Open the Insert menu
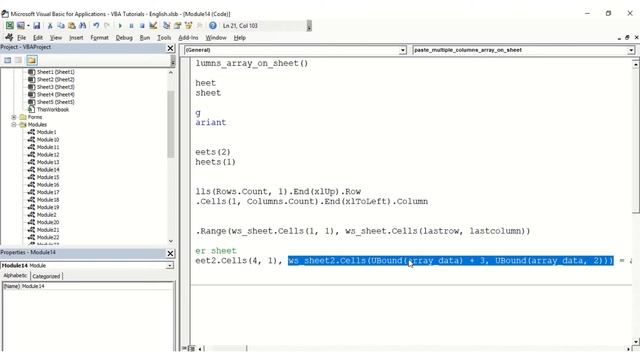 (x=76, y=38)
